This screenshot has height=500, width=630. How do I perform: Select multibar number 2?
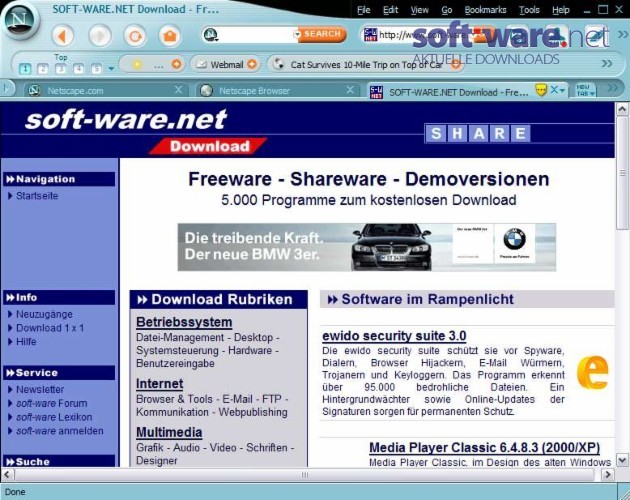(43, 69)
